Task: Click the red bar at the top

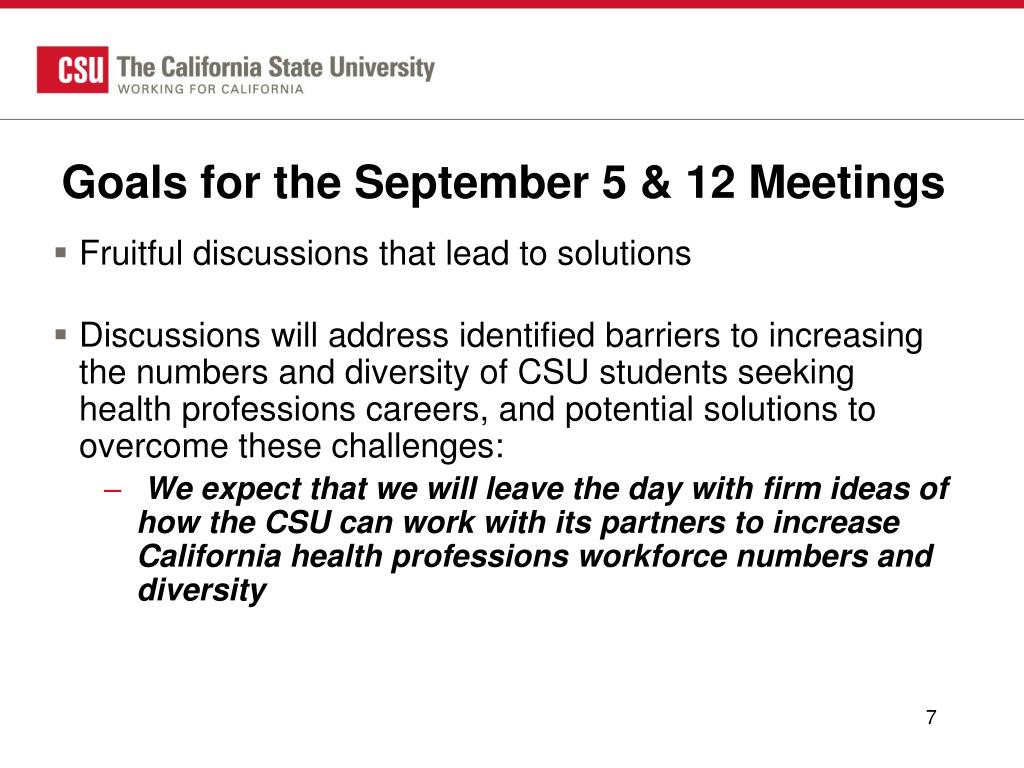Action: [512, 4]
